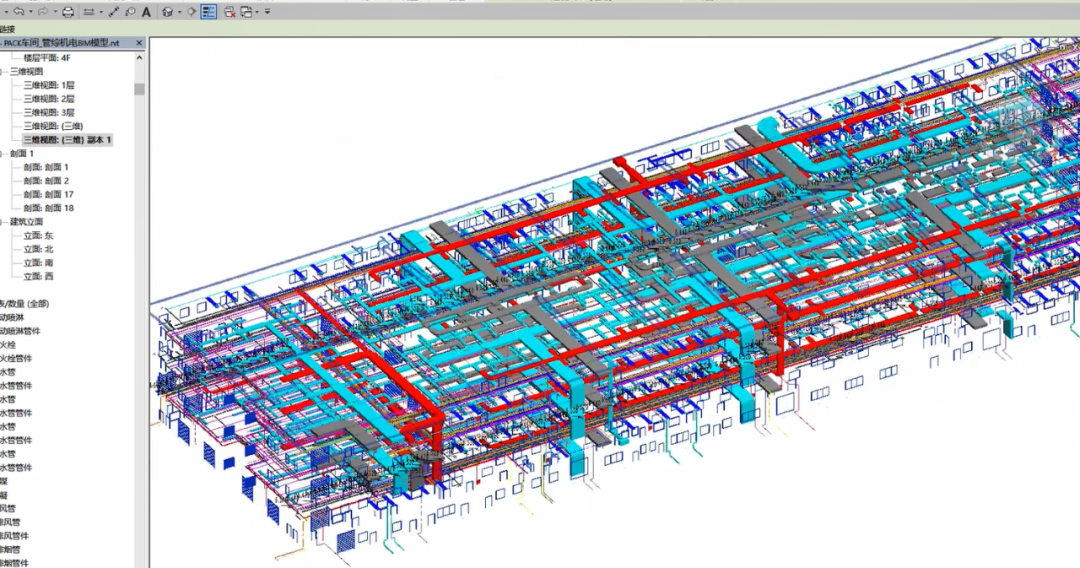Click the Undo arrow in the toolbar
Screen dimensions: 1080x568
pos(18,12)
